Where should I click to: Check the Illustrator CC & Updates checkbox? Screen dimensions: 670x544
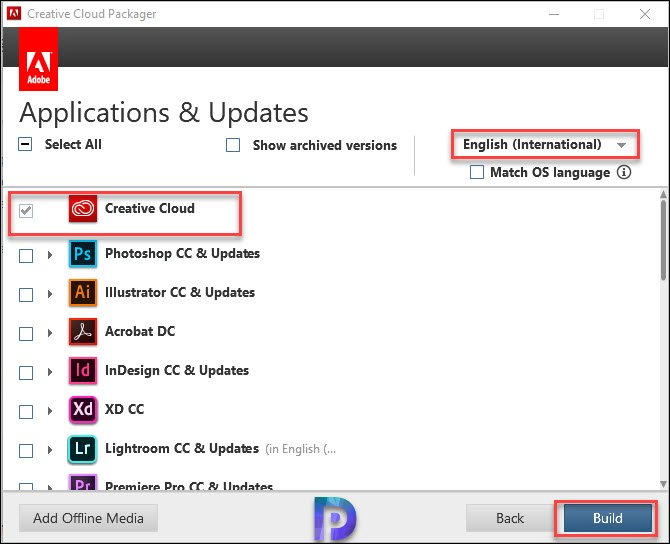point(26,295)
